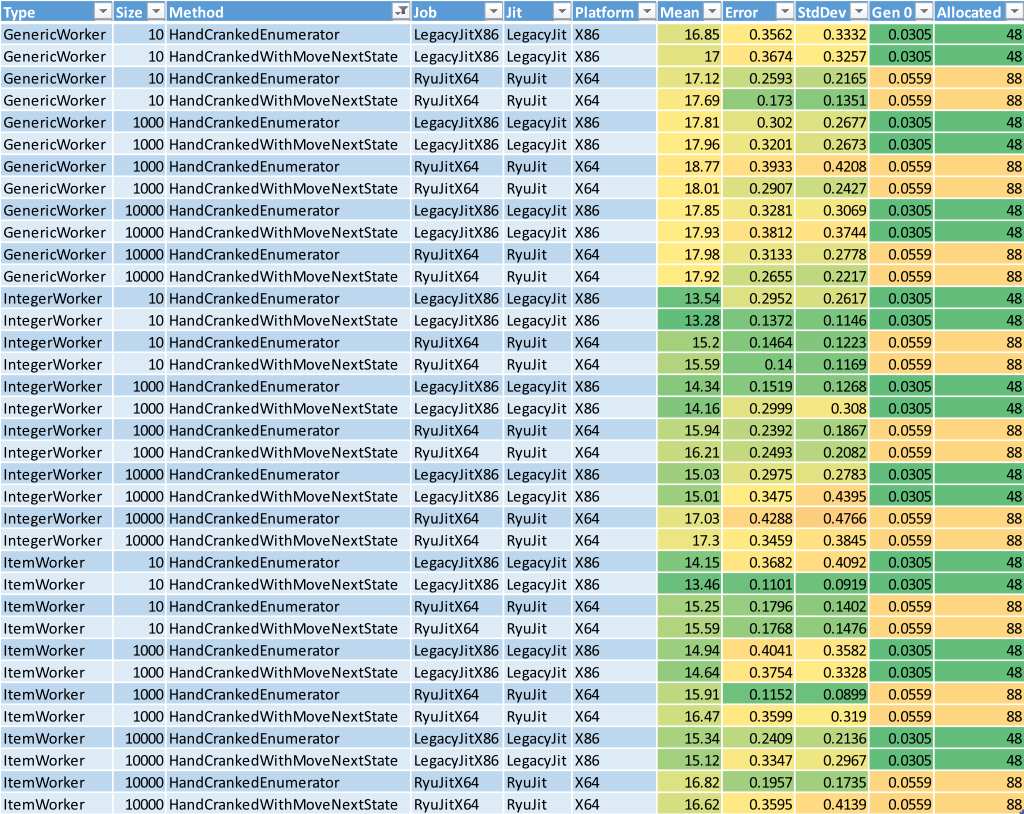Open the StdDev column filter dropdown
The width and height of the screenshot is (1024, 814).
pos(859,12)
